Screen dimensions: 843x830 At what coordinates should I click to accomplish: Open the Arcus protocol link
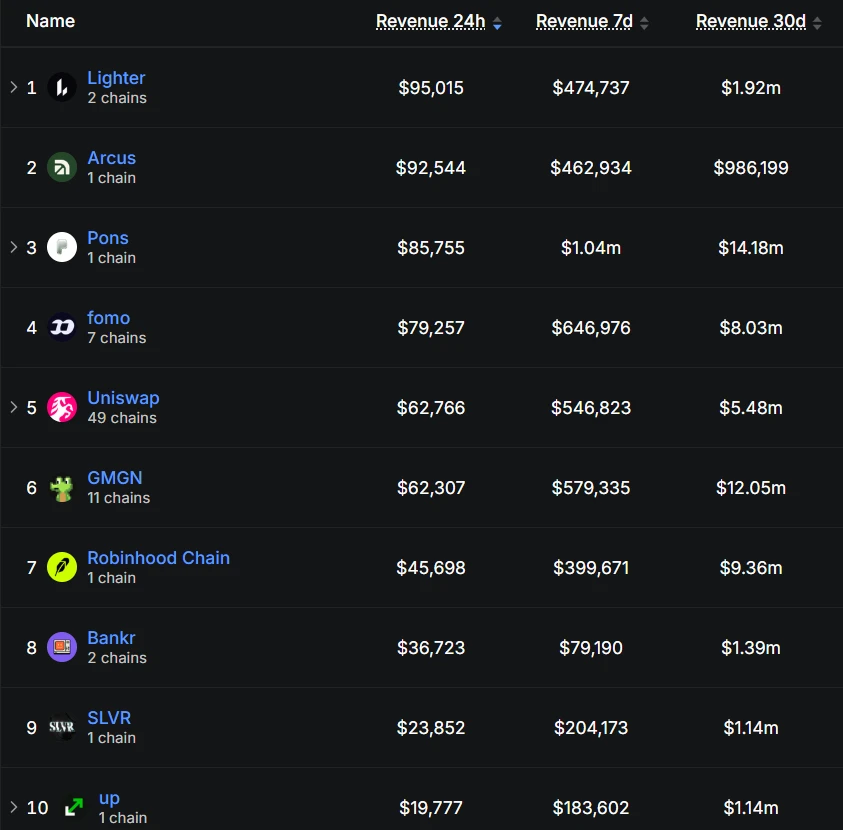point(112,158)
